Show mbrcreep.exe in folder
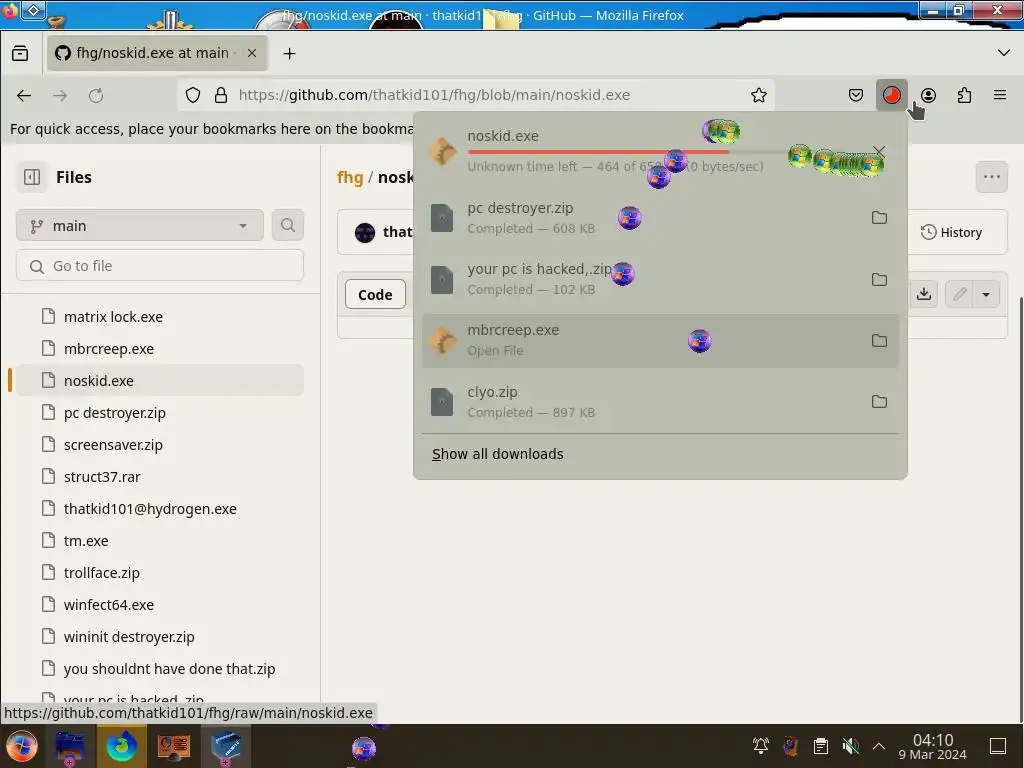The height and width of the screenshot is (768, 1024). [879, 340]
